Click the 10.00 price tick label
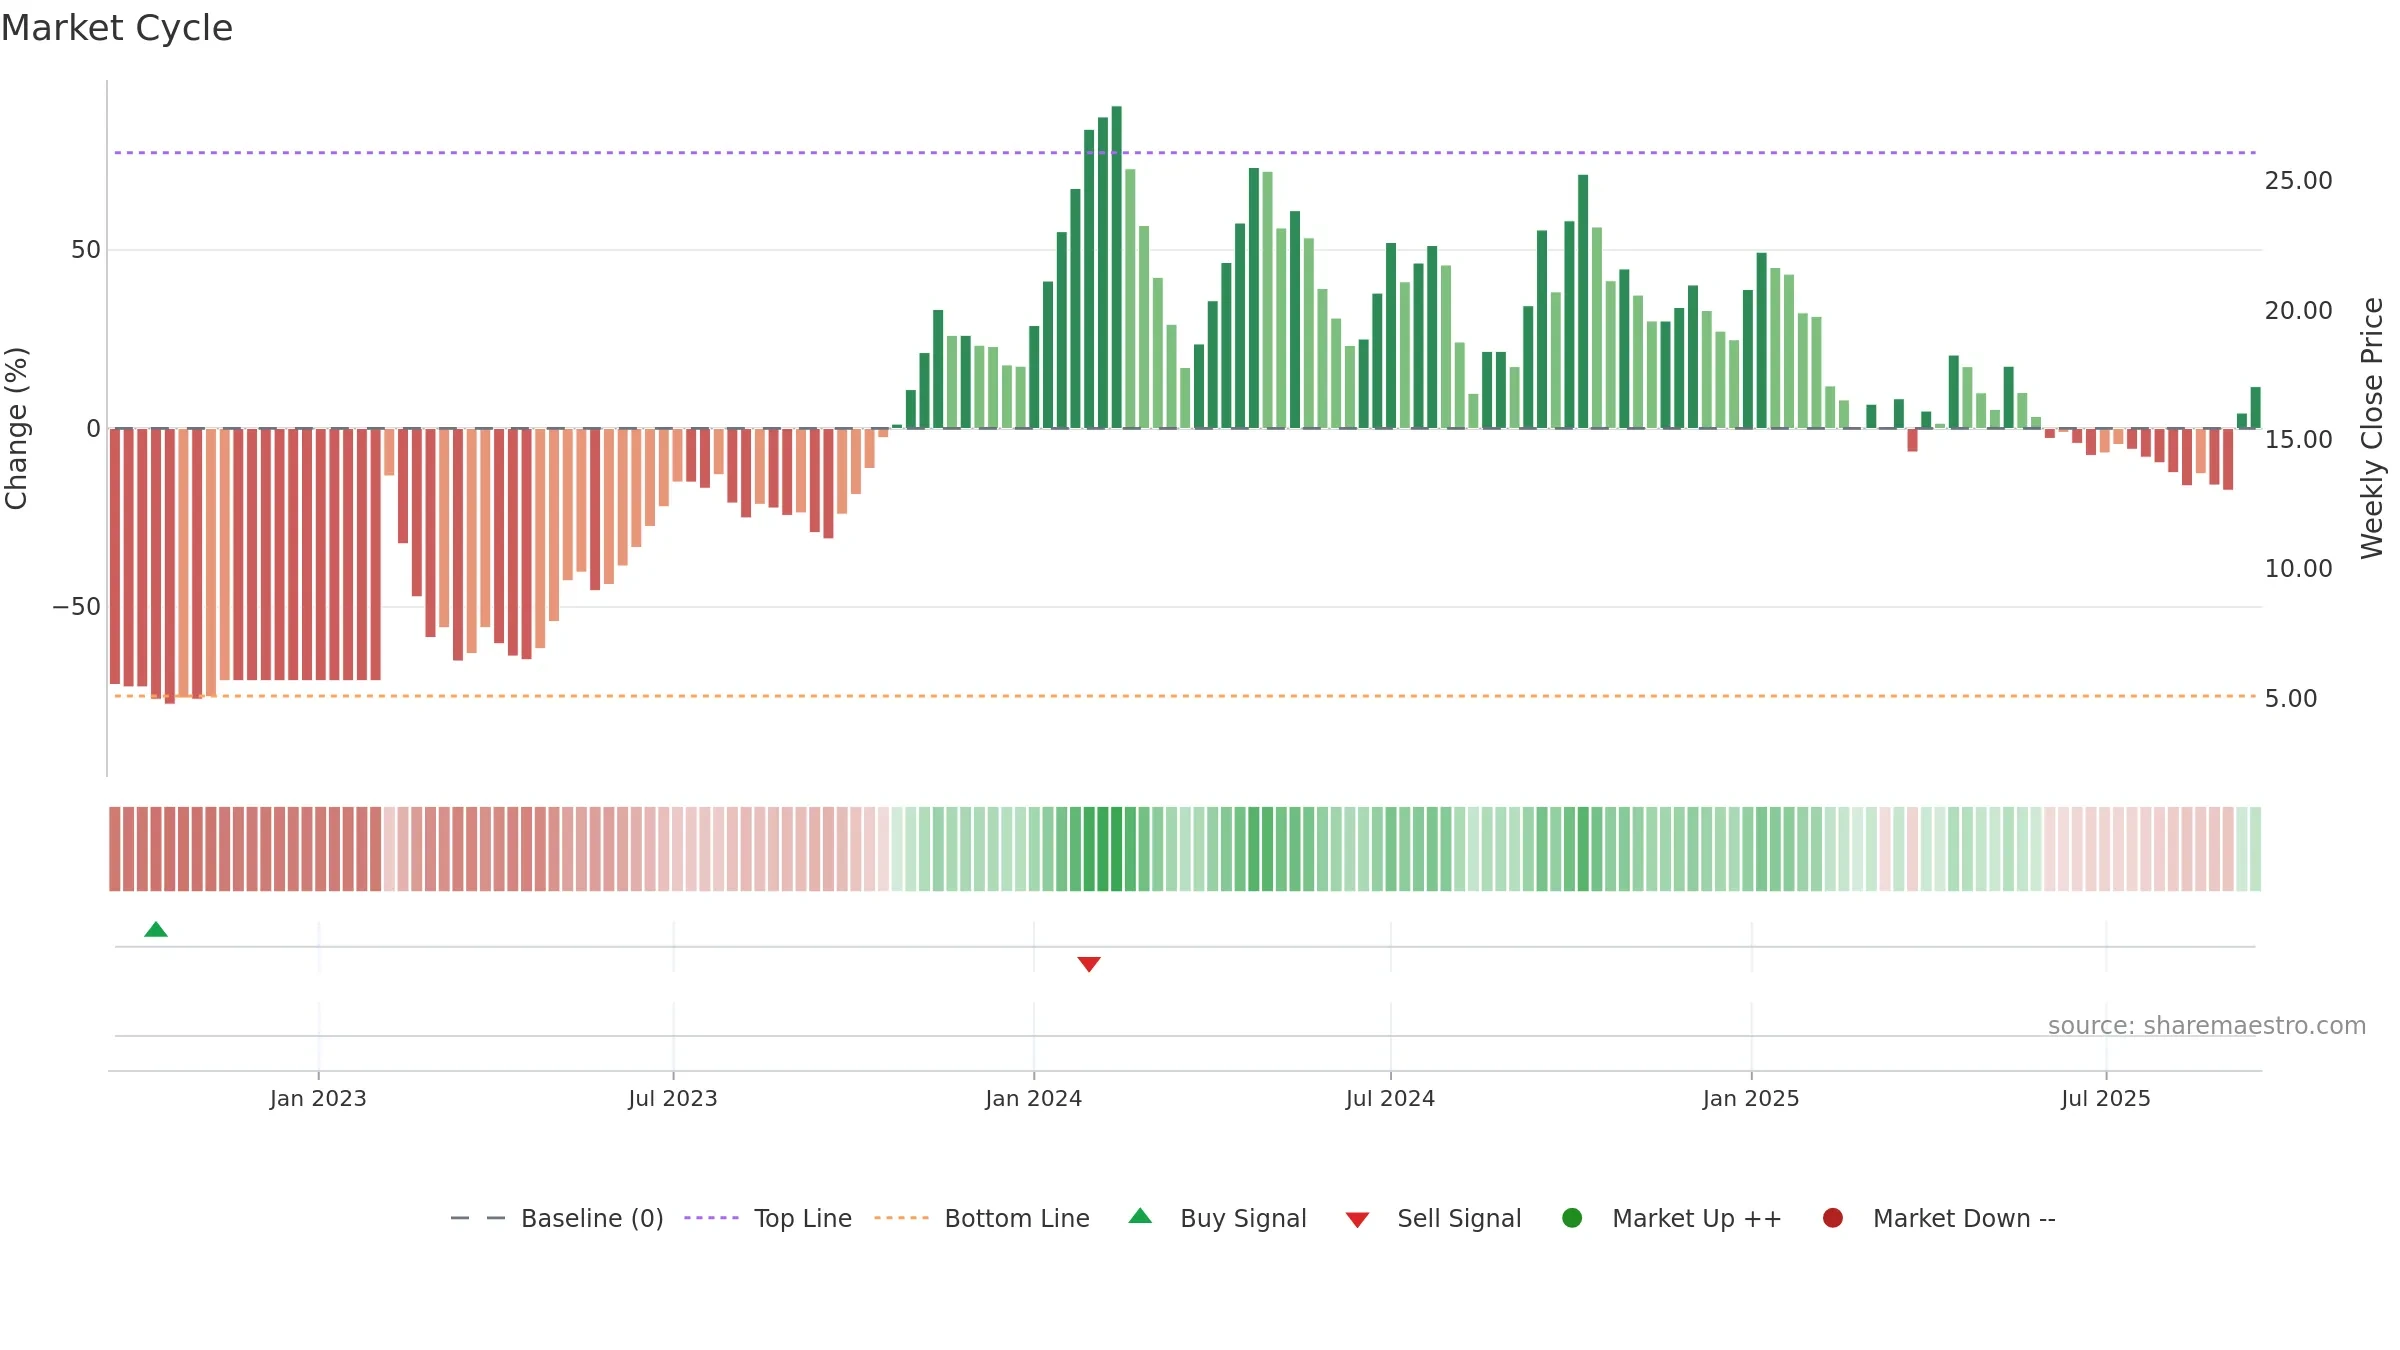Screen dimensions: 2400x1350 (x=2298, y=569)
